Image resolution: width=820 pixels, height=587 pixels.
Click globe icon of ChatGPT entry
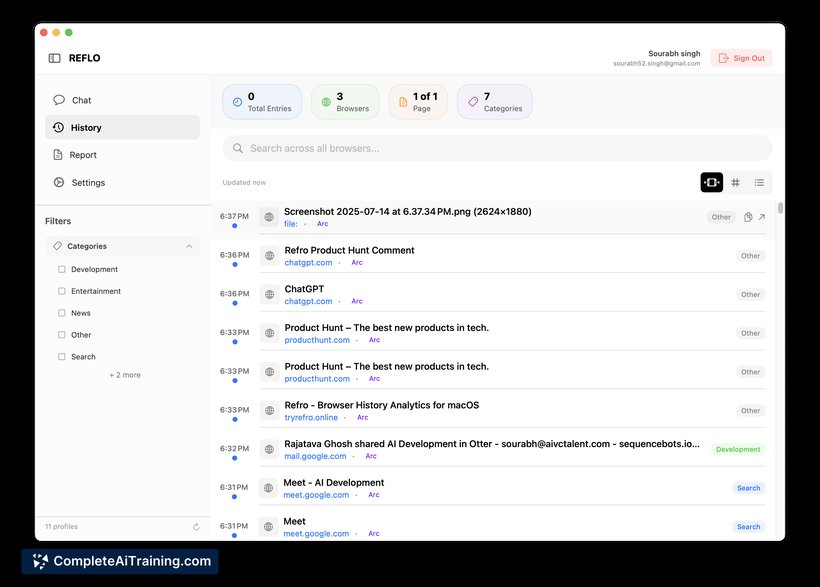tap(269, 295)
